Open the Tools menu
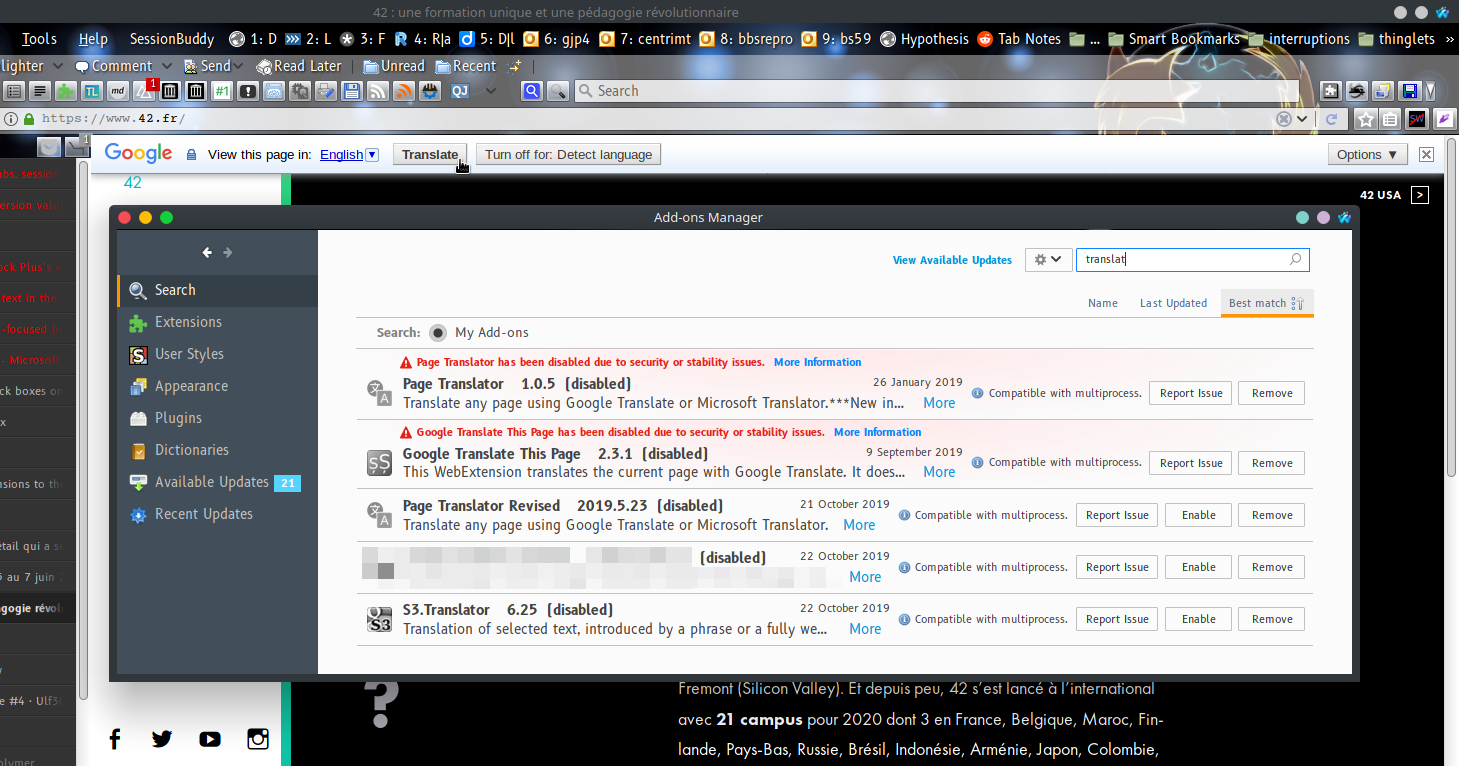Screen dimensions: 1459x766 click(39, 39)
